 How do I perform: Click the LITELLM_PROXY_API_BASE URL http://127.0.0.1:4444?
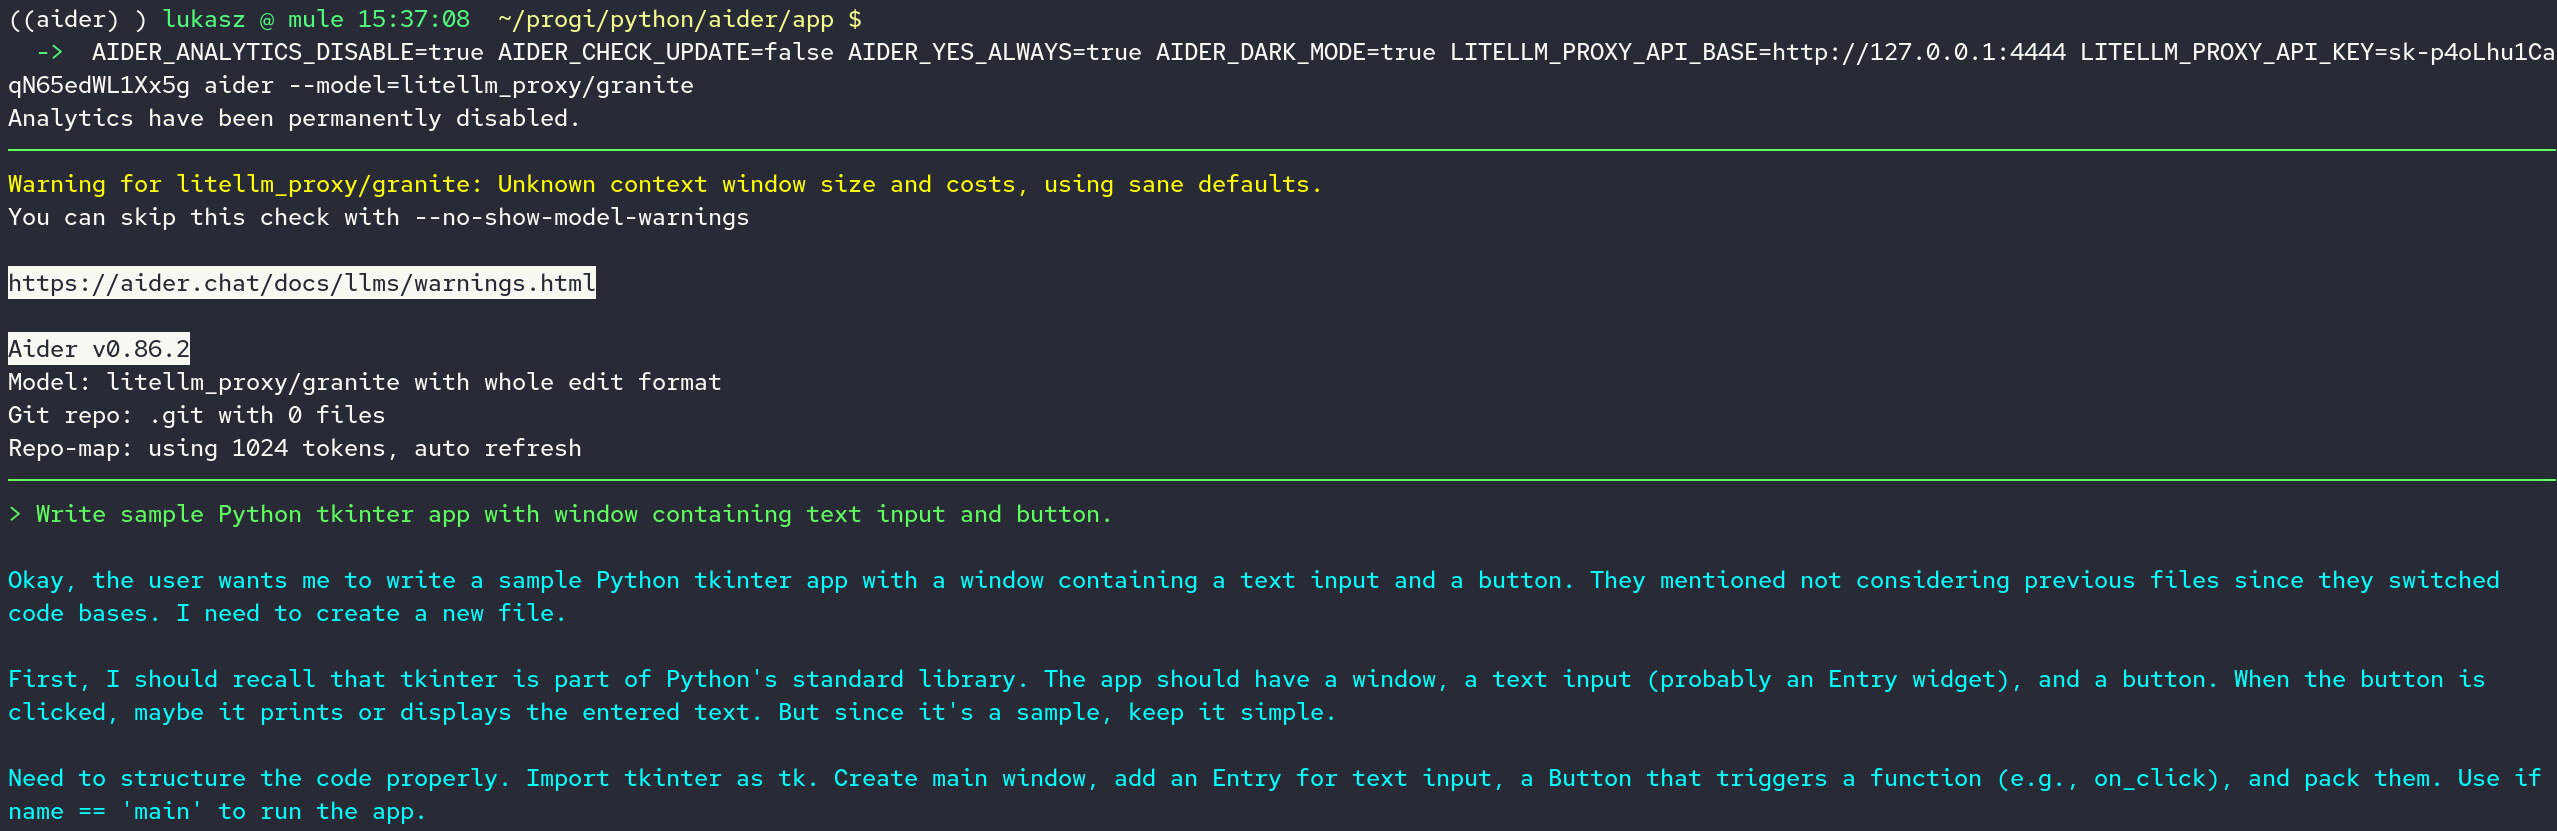[x=1919, y=52]
